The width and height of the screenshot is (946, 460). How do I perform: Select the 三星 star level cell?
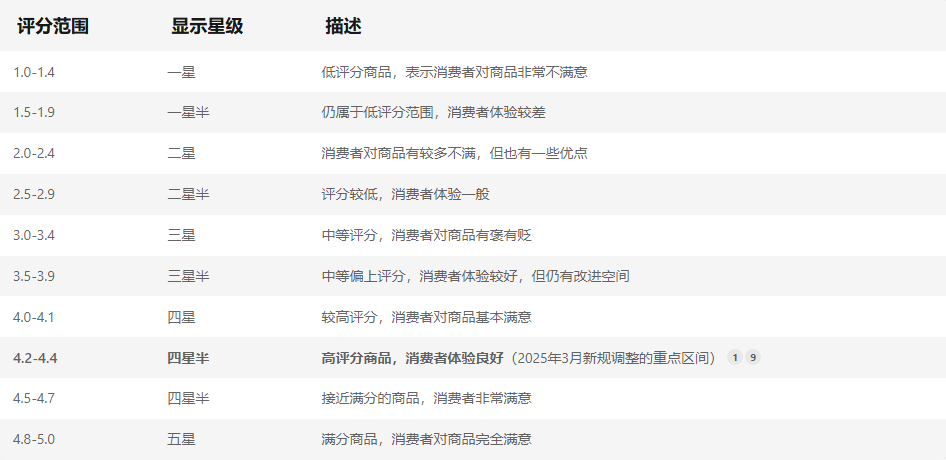tap(181, 235)
